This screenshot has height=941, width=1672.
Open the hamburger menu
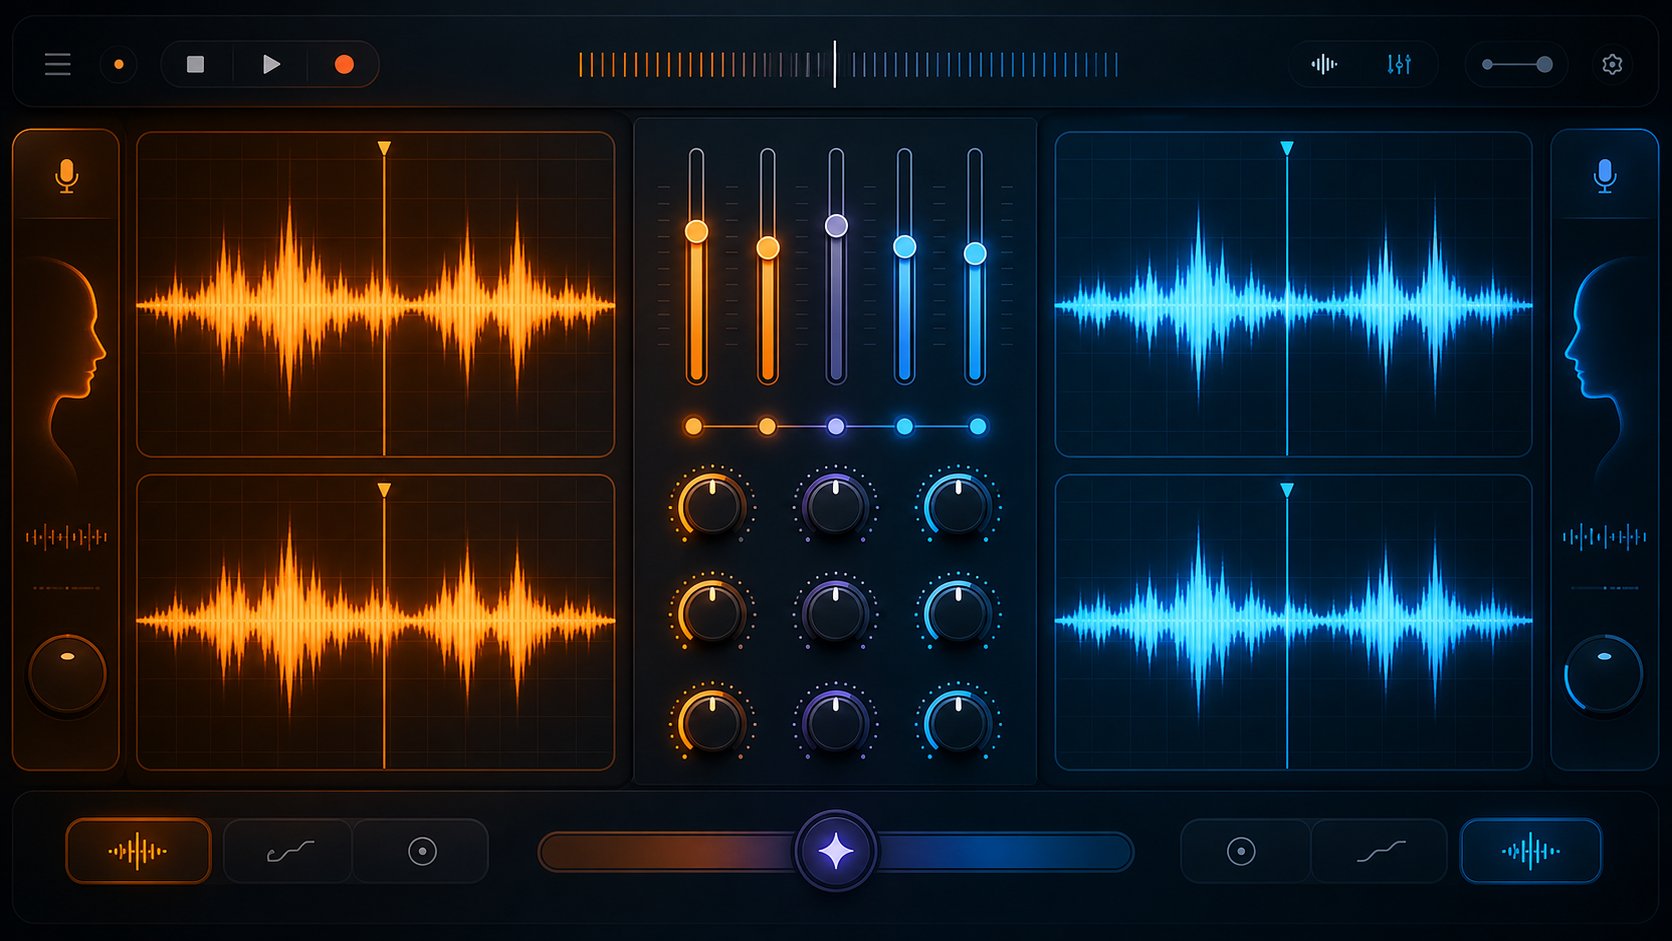point(58,65)
